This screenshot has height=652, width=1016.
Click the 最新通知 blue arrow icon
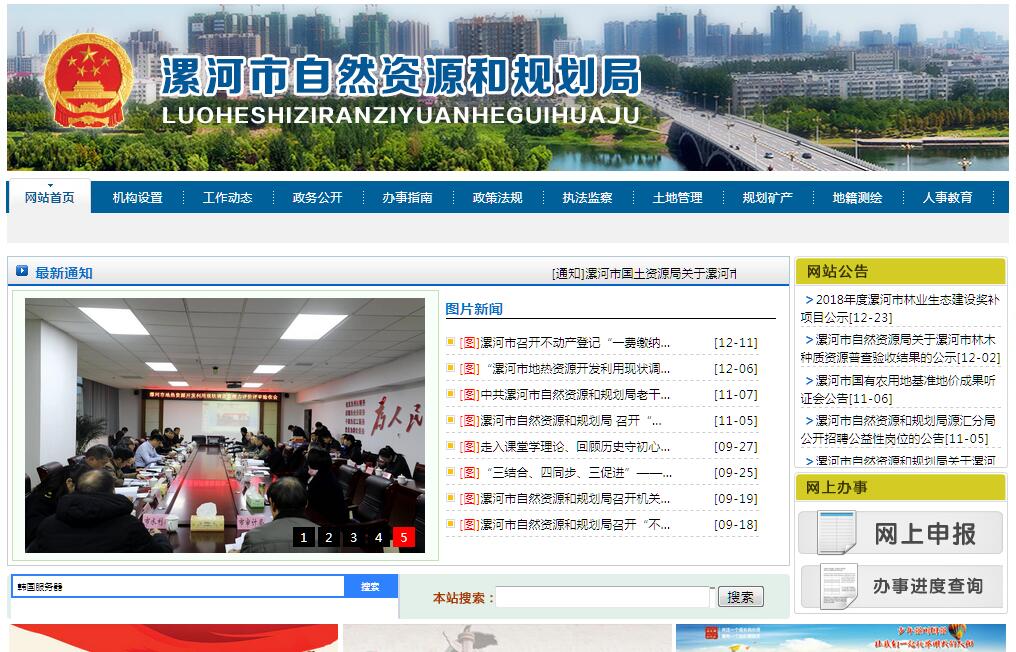click(x=22, y=271)
